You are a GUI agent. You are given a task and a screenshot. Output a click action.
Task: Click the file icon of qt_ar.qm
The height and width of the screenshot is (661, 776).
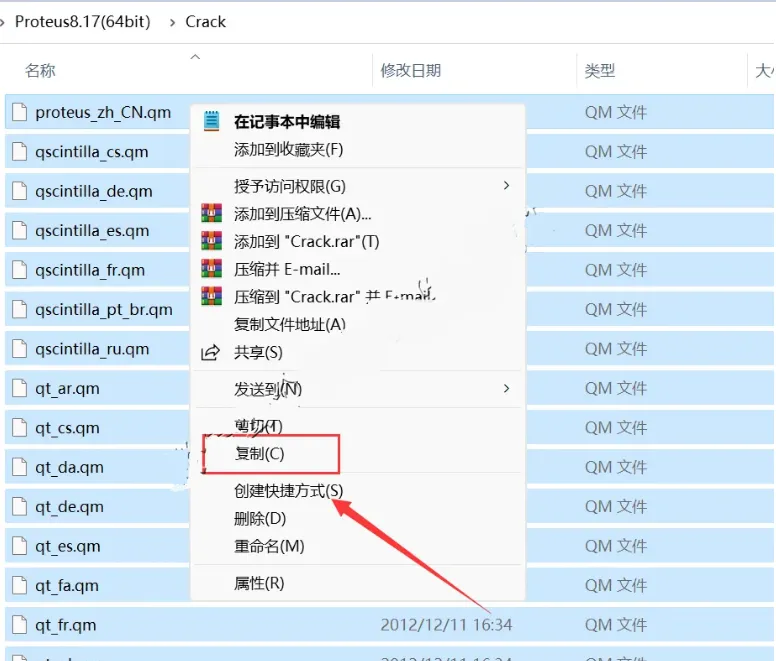(x=19, y=388)
